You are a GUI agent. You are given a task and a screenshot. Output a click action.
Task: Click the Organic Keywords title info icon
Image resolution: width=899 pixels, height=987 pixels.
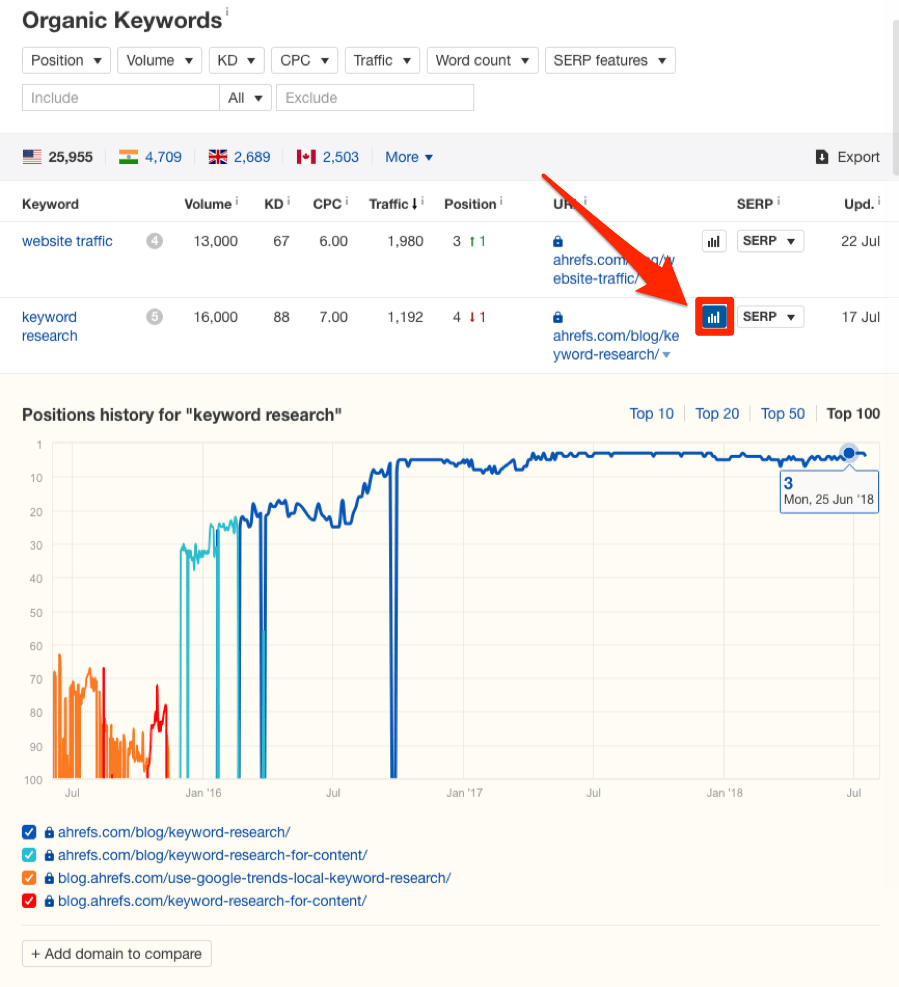point(227,11)
